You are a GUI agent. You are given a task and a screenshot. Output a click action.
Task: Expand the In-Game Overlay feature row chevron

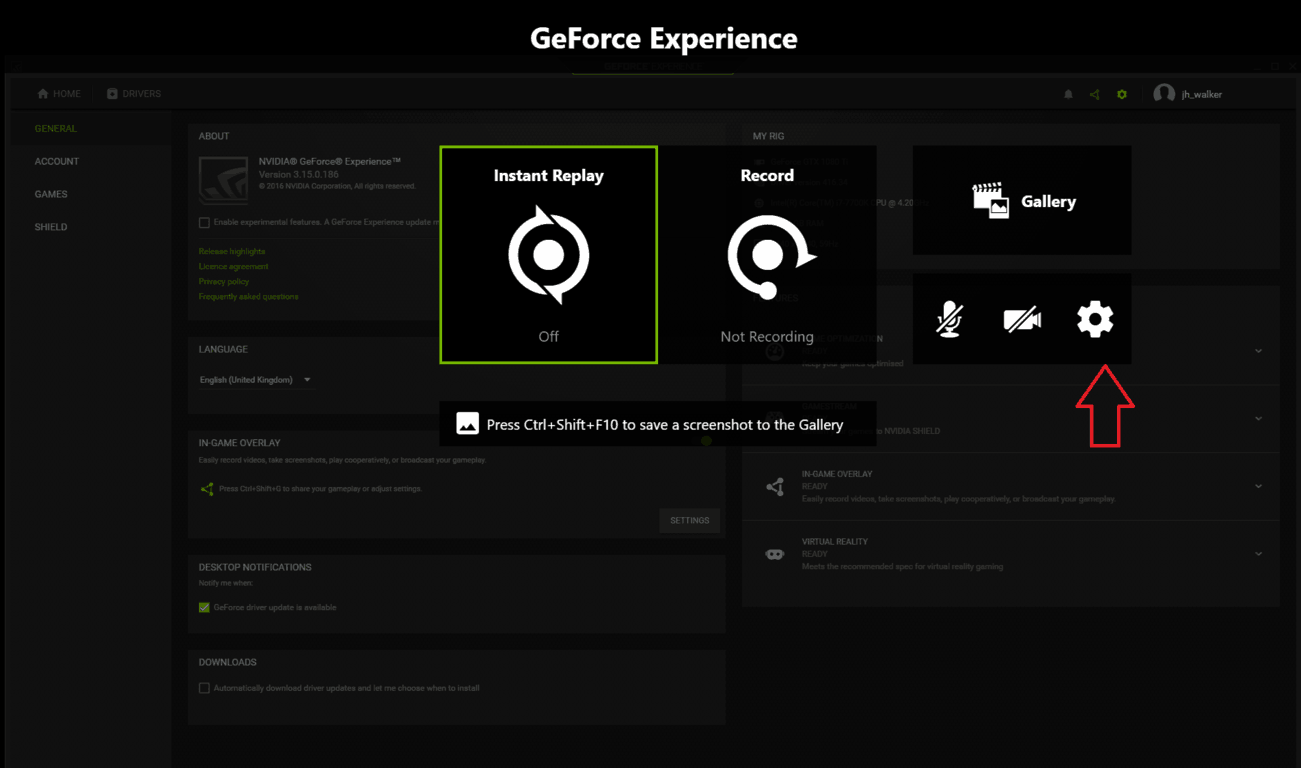pyautogui.click(x=1258, y=486)
